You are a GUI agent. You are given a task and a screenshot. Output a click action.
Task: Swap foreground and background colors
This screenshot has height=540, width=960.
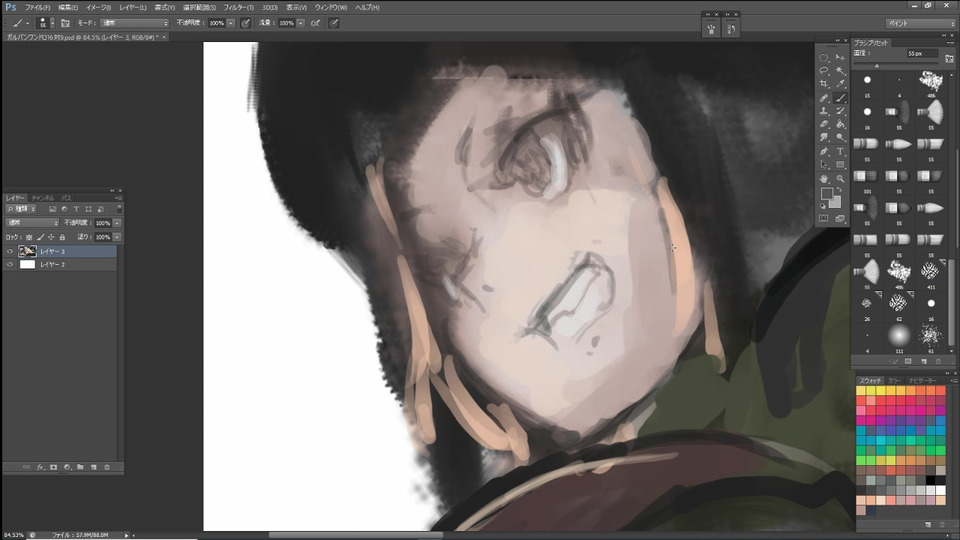(839, 190)
